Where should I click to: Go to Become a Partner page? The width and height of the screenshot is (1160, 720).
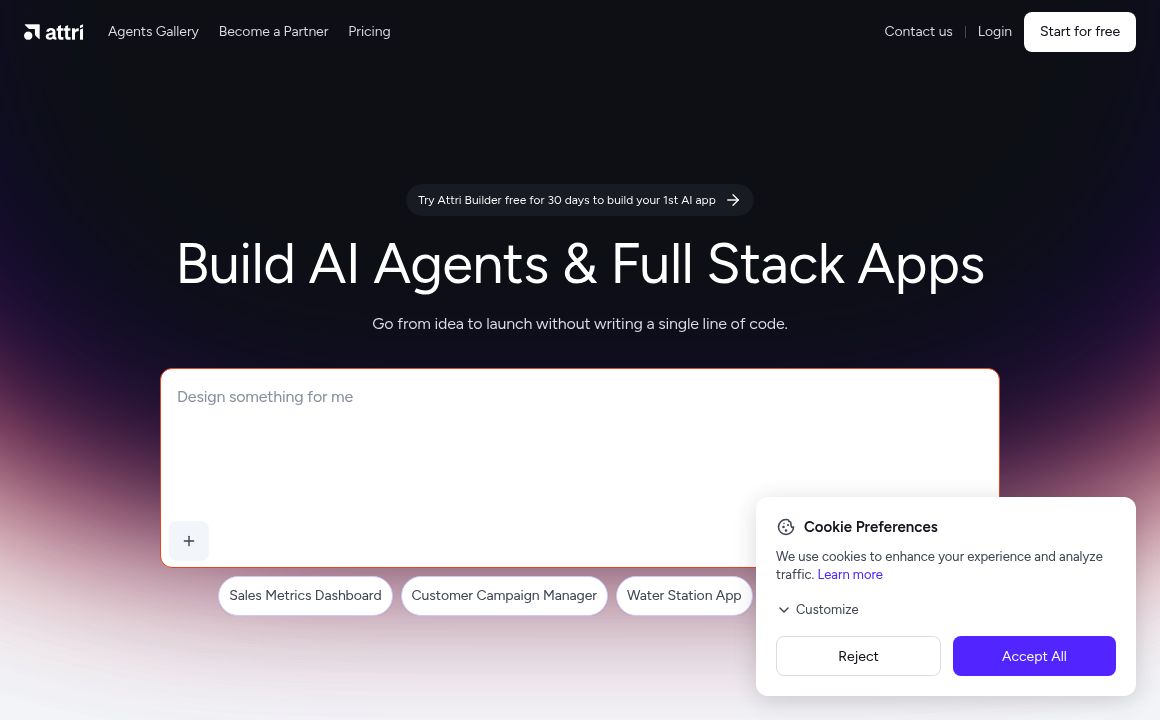click(x=273, y=32)
